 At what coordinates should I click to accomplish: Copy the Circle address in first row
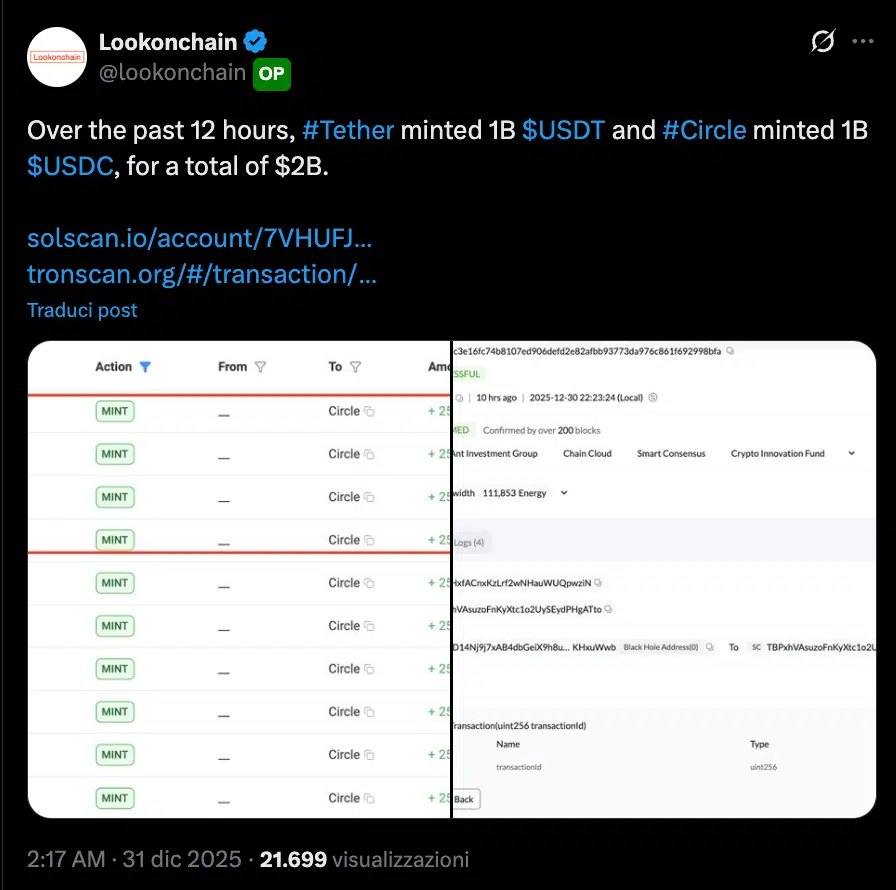[x=369, y=411]
